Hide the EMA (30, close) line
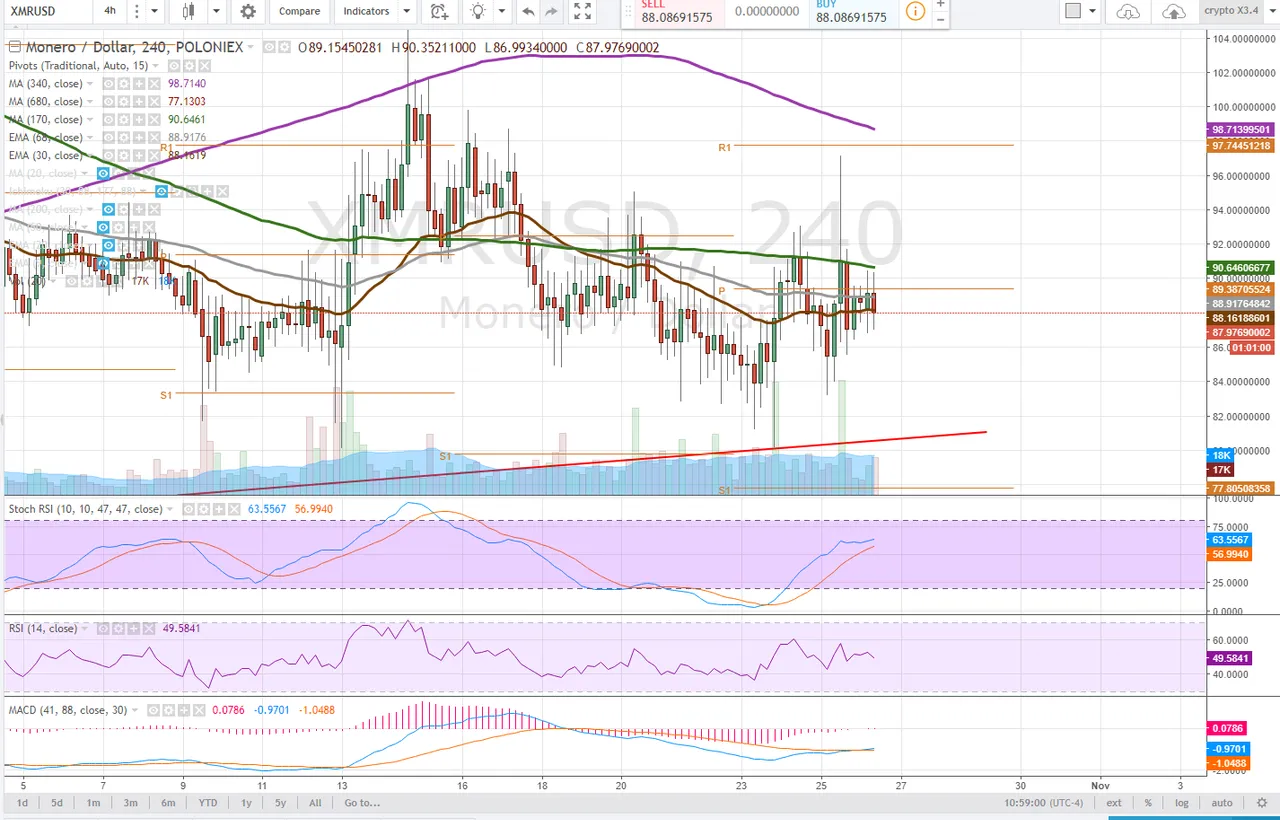Viewport: 1280px width, 820px height. click(108, 155)
